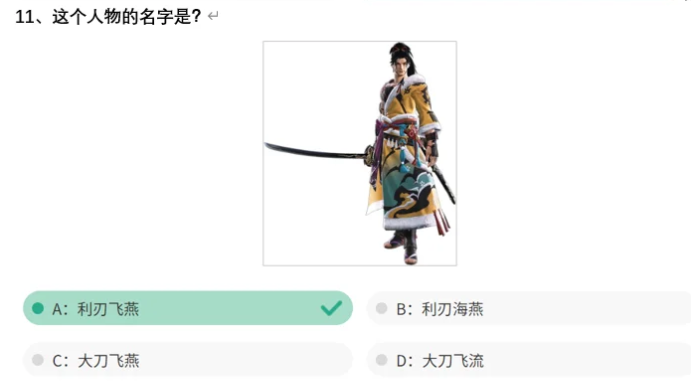Viewport: 691px width, 386px height.
Task: Click the character's sandaled feet in the image
Action: coord(402,248)
